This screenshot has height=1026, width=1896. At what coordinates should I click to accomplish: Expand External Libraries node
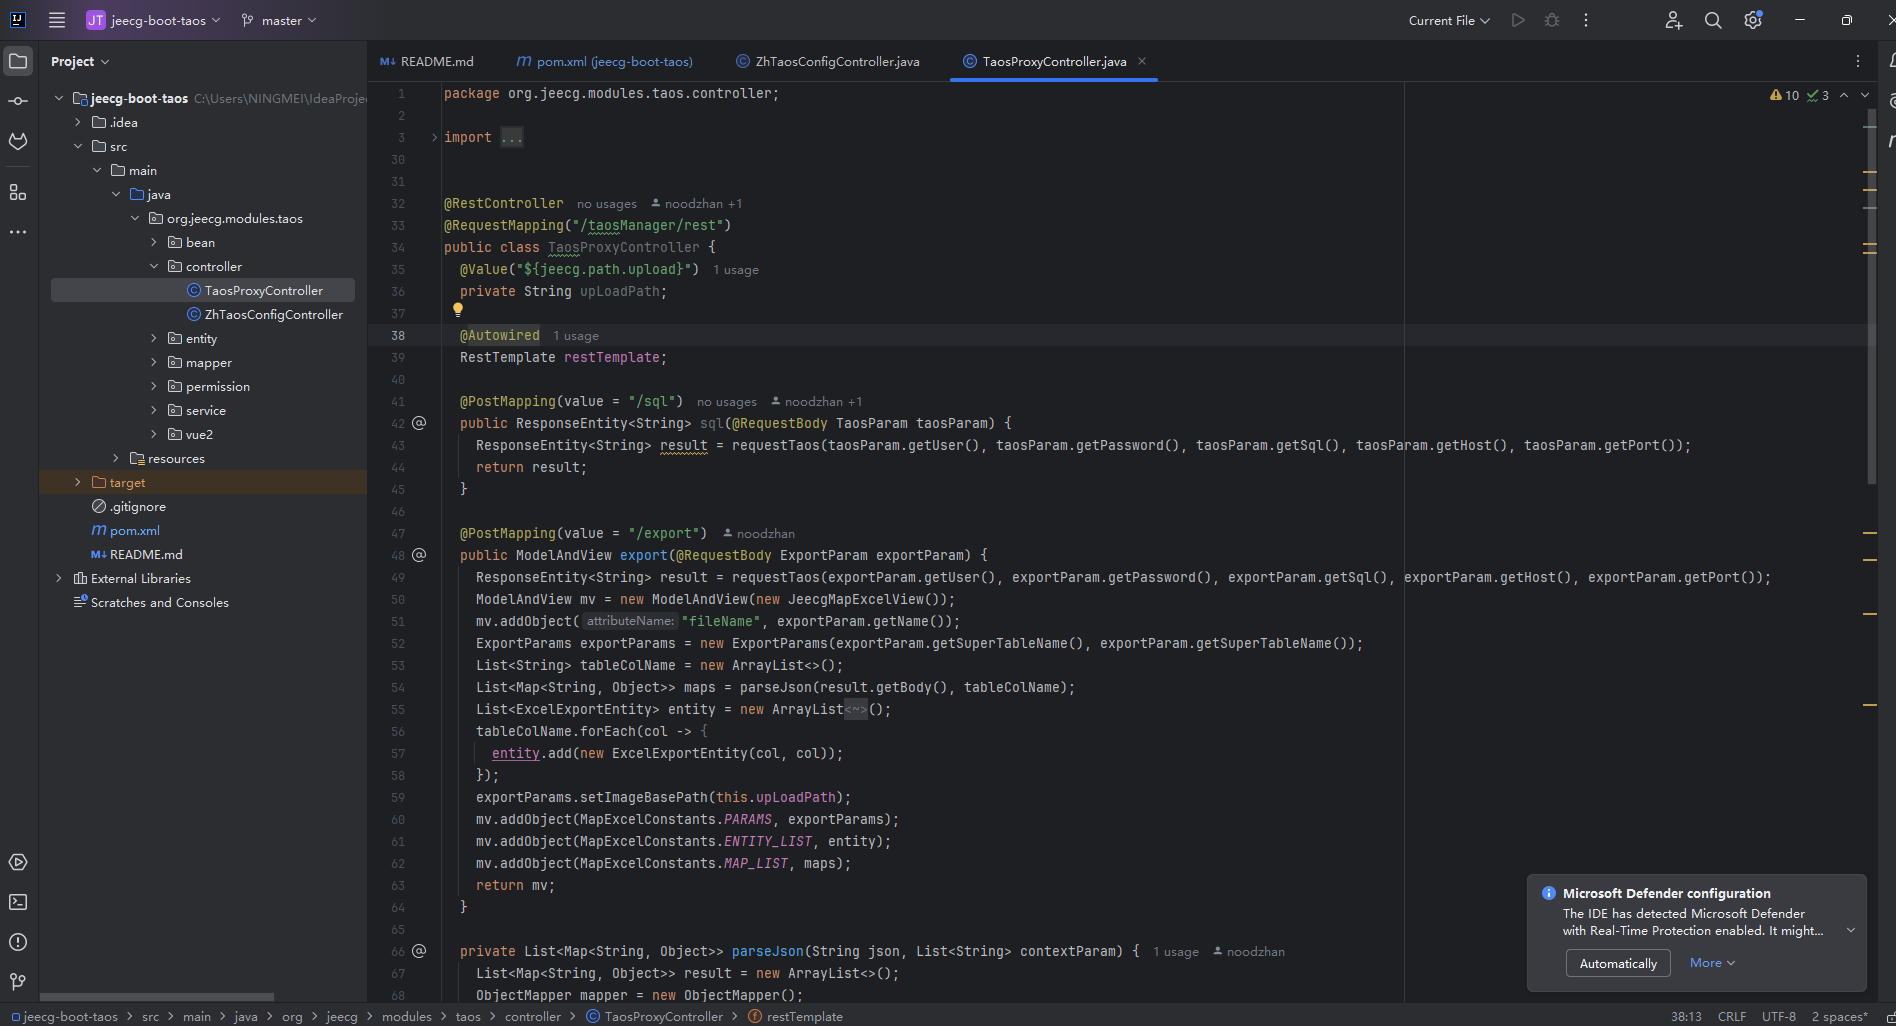[x=59, y=578]
